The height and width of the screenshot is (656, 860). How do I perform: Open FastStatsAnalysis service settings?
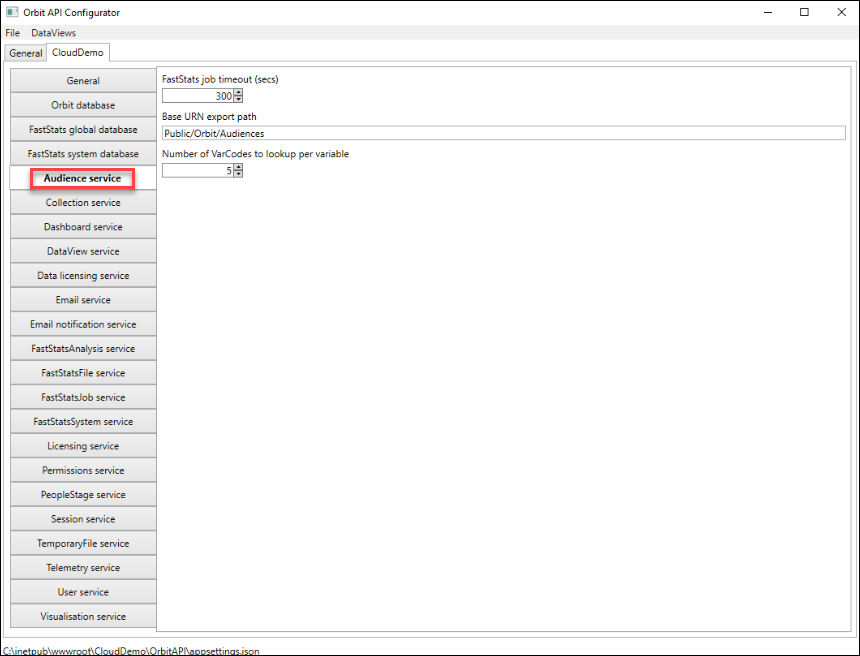point(83,348)
